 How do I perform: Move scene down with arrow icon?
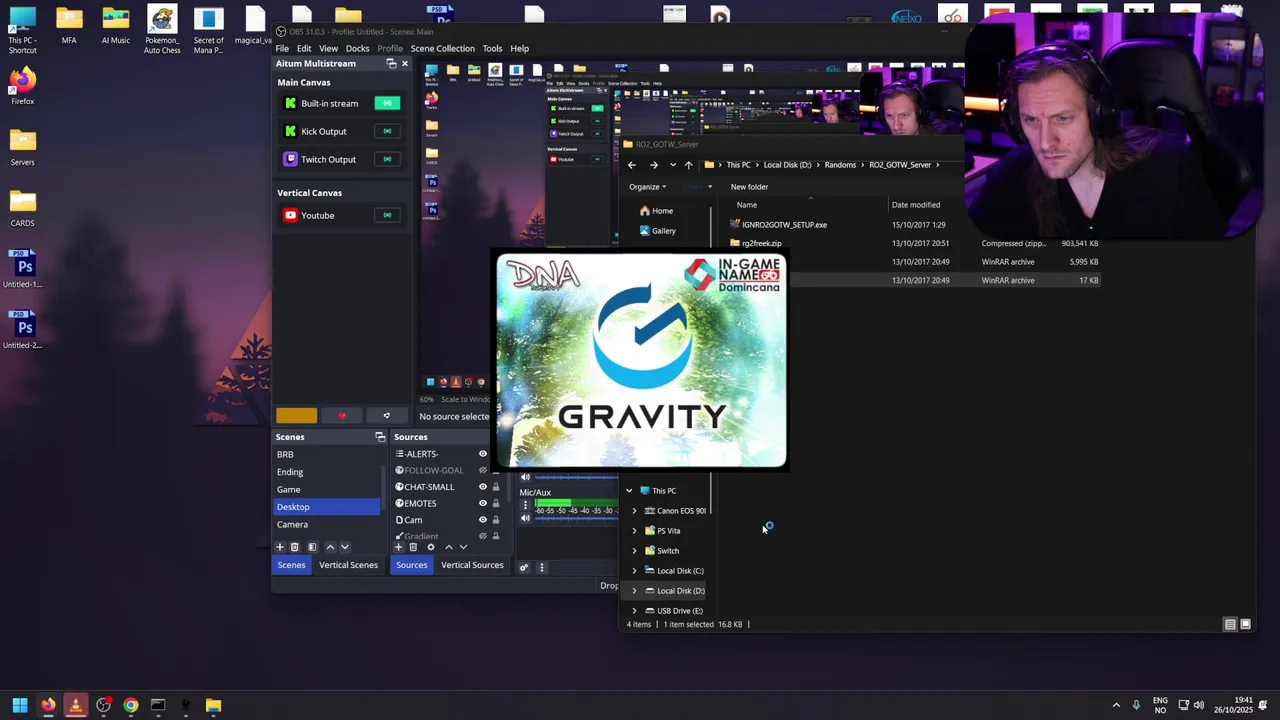(345, 547)
